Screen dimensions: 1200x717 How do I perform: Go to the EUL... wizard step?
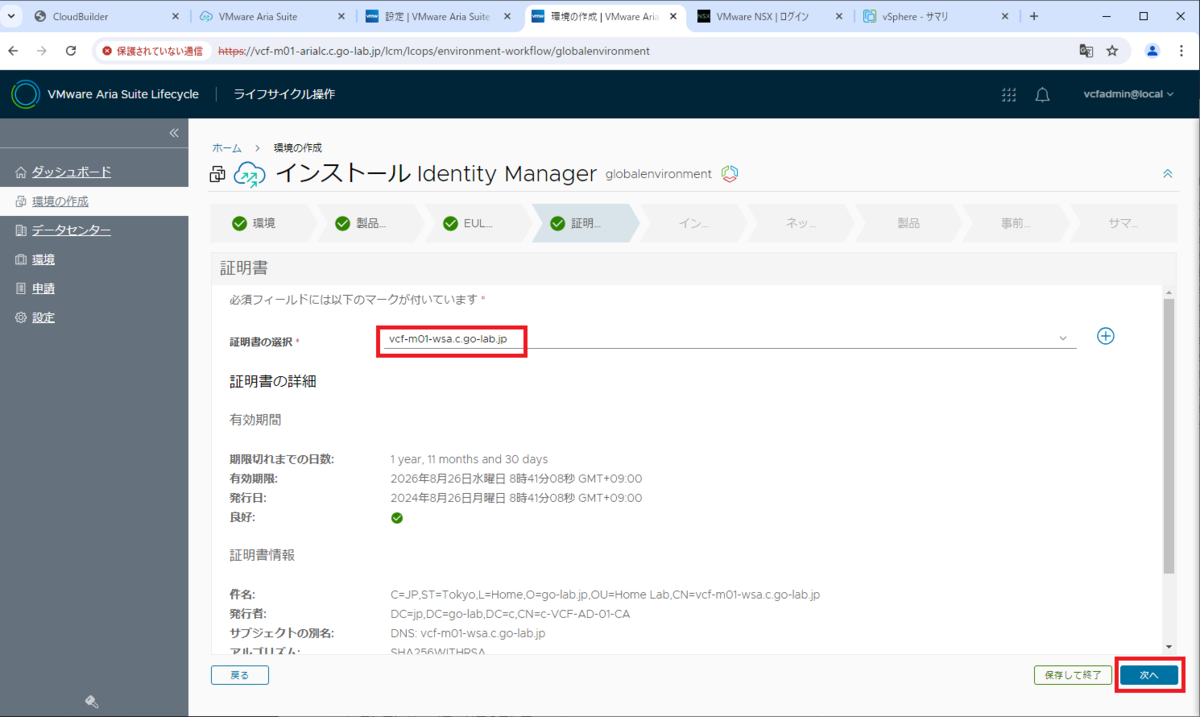479,223
